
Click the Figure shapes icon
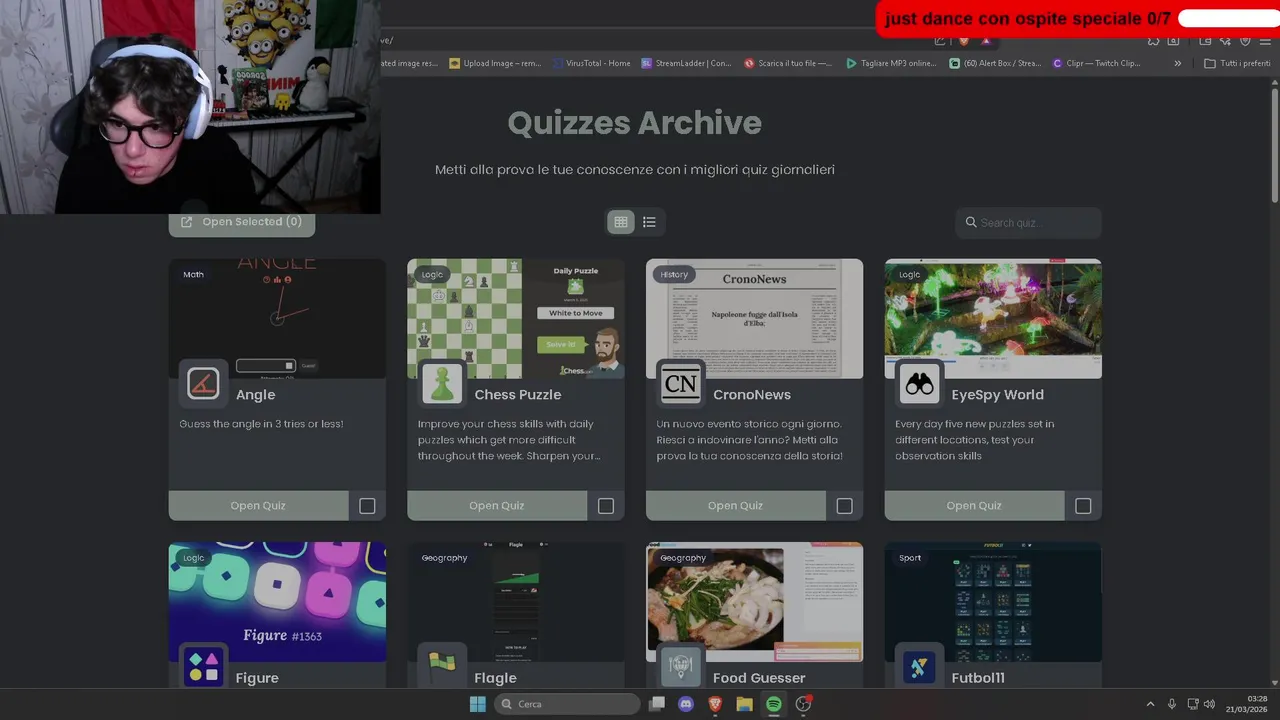pyautogui.click(x=203, y=666)
